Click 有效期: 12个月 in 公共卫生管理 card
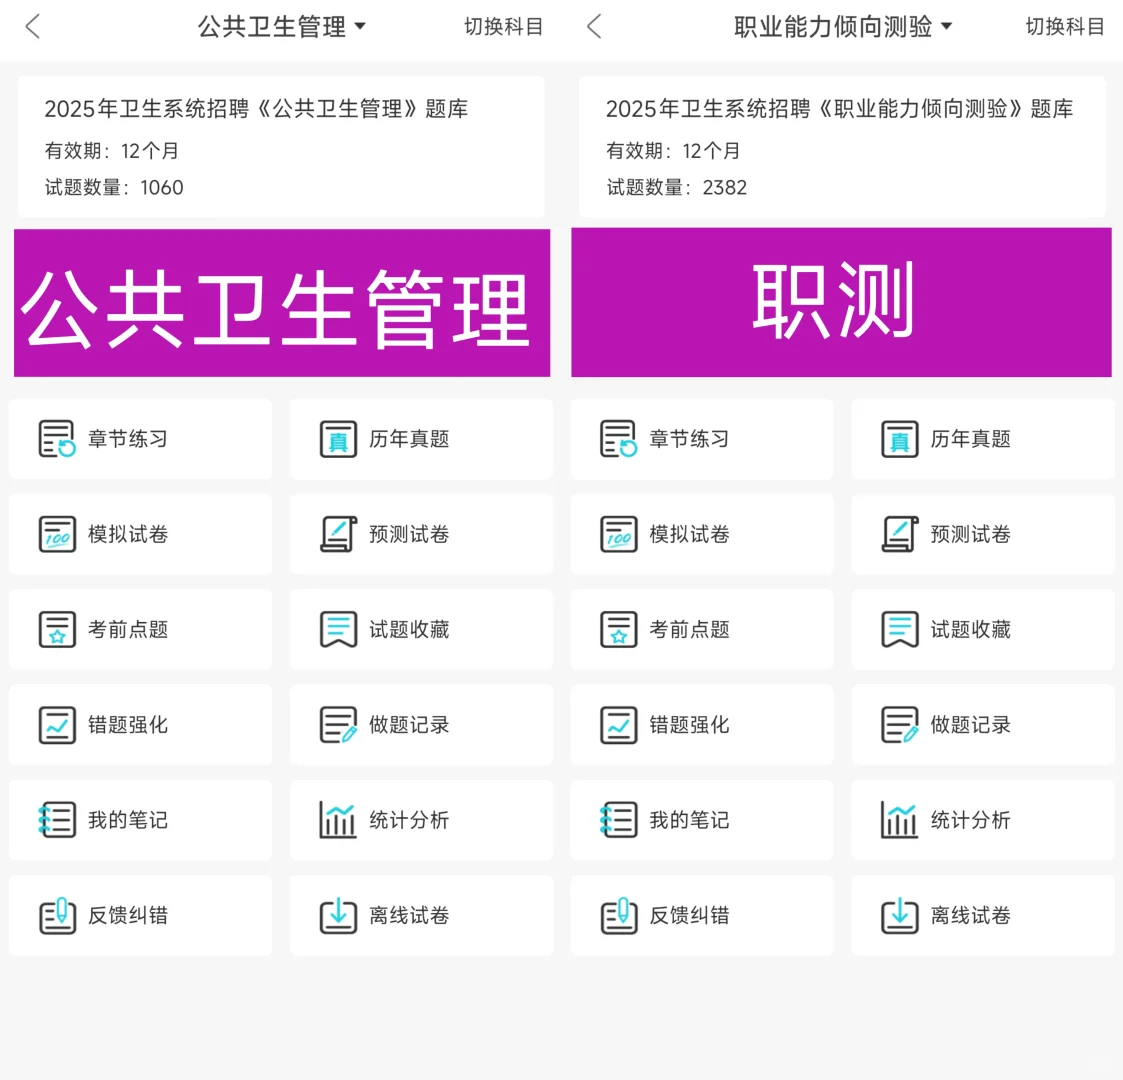Screen dimensions: 1123x1080 click(112, 150)
